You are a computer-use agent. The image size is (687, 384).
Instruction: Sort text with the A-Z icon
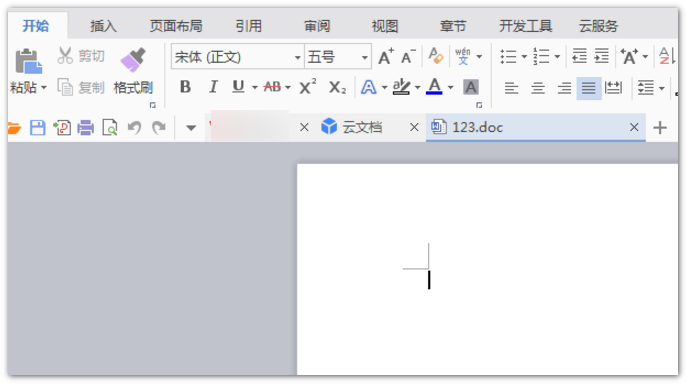tap(667, 56)
